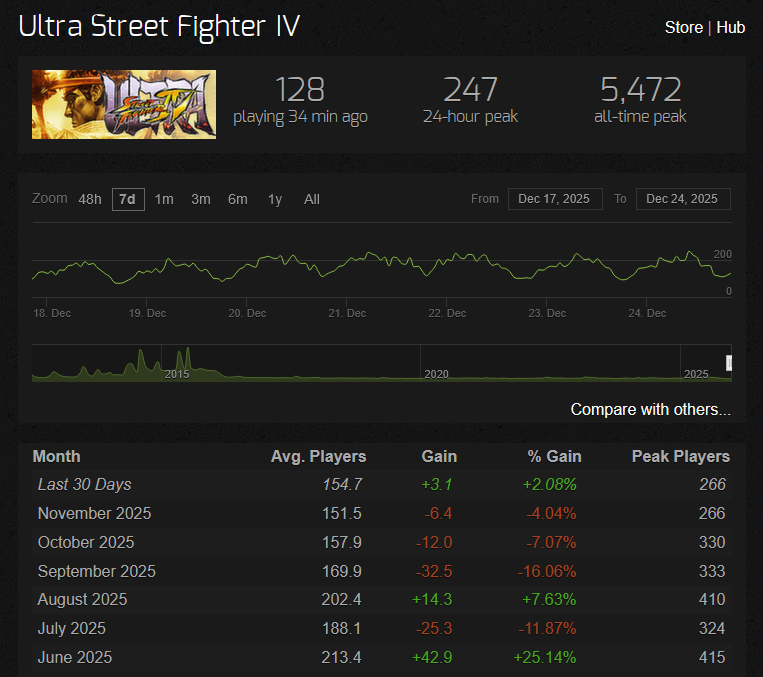
Task: Open the Store link
Action: coord(683,27)
